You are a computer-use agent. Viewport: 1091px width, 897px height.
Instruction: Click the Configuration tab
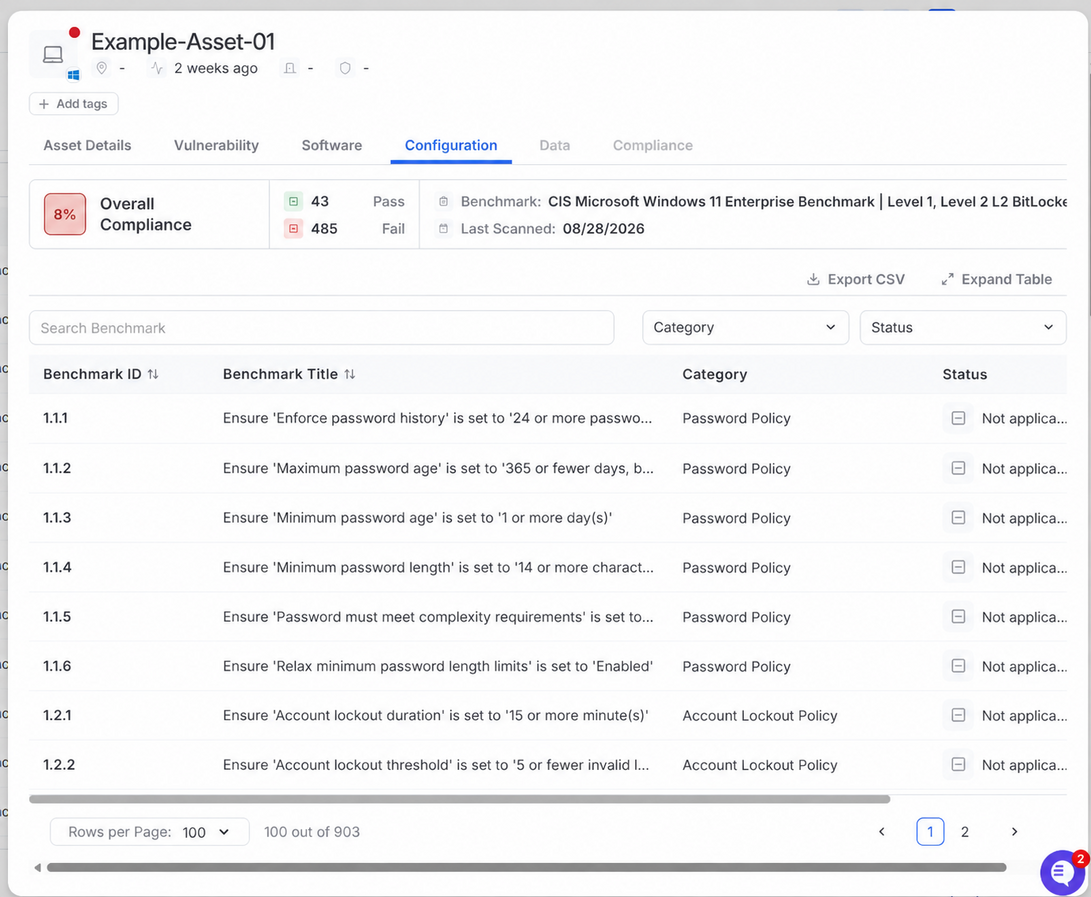click(451, 145)
